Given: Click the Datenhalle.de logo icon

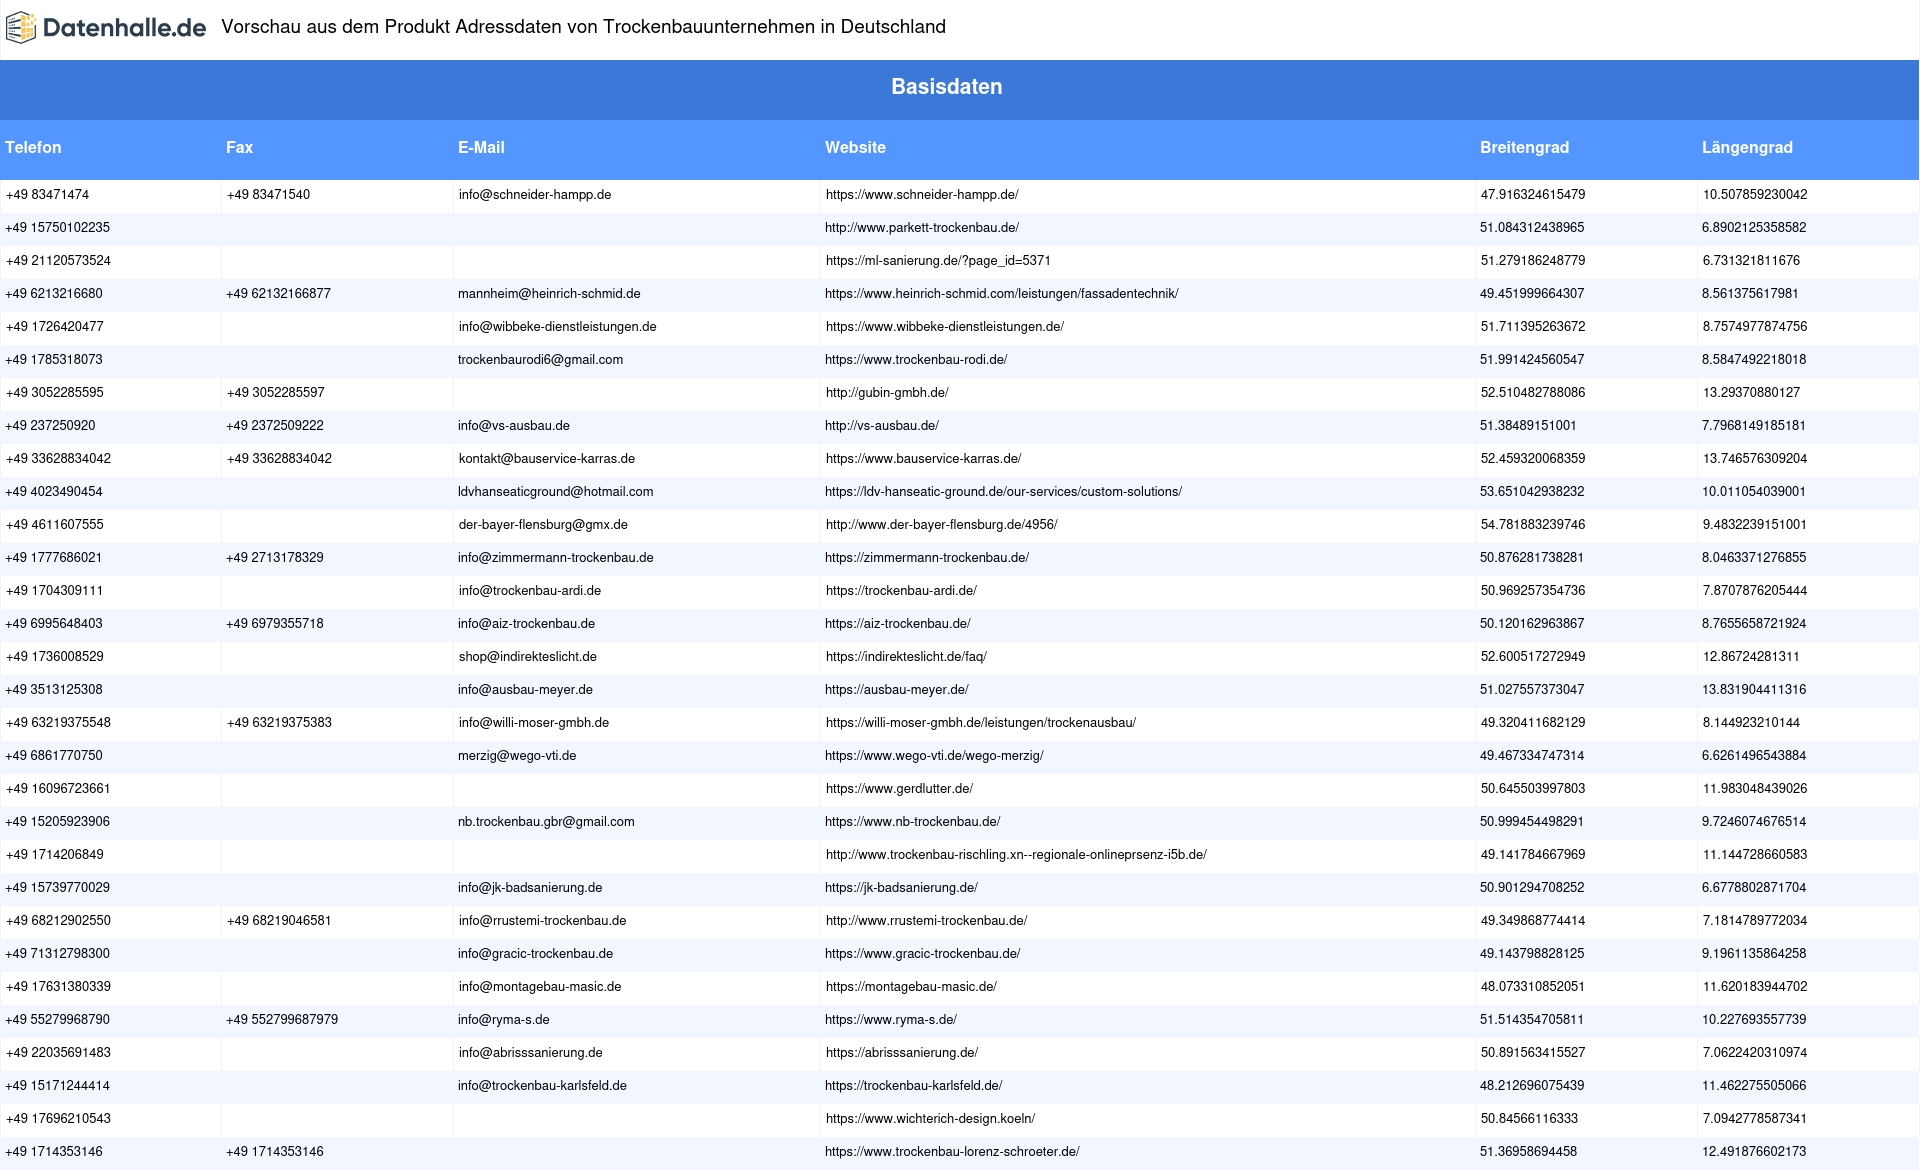Looking at the screenshot, I should (21, 28).
